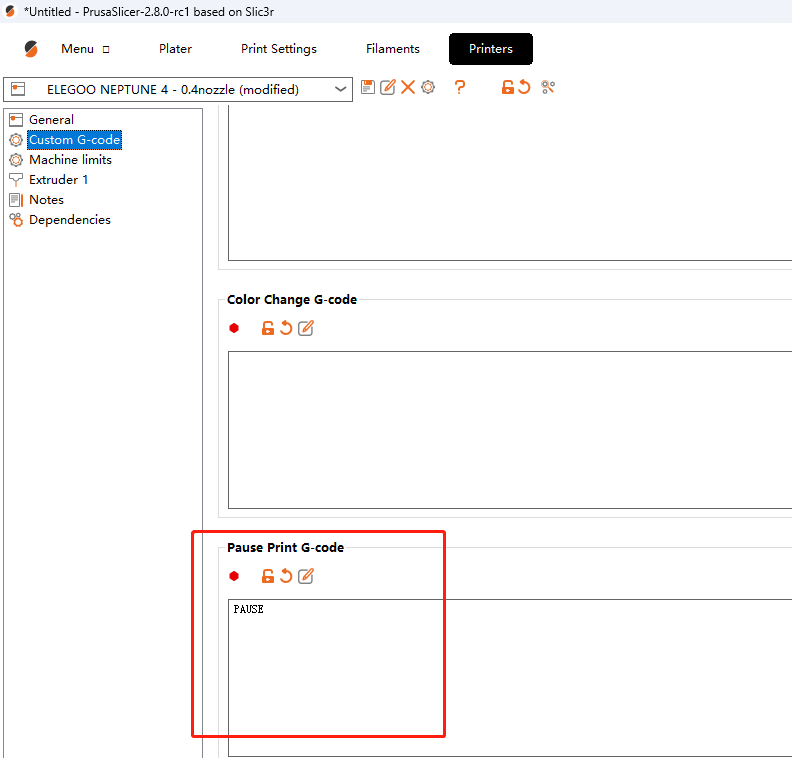Toggle the red mode marker for Pause Print
792x758 pixels.
tap(234, 576)
